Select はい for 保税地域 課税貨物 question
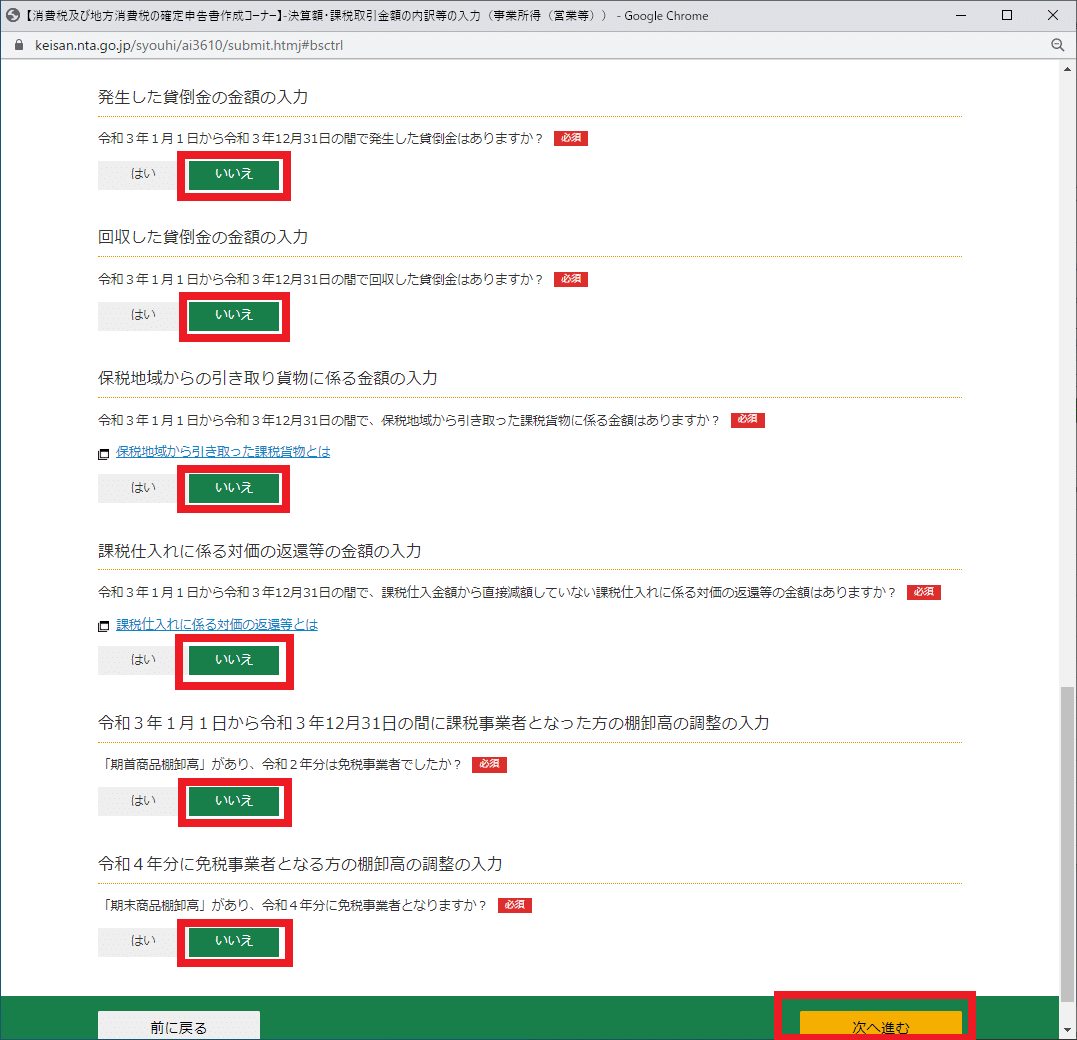The width and height of the screenshot is (1077, 1040). click(143, 488)
